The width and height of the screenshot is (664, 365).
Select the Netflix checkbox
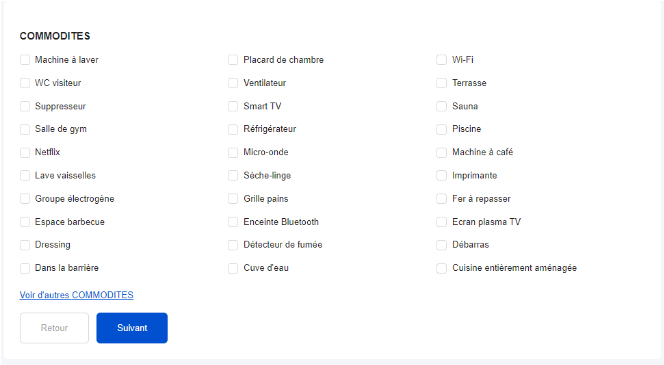(25, 152)
